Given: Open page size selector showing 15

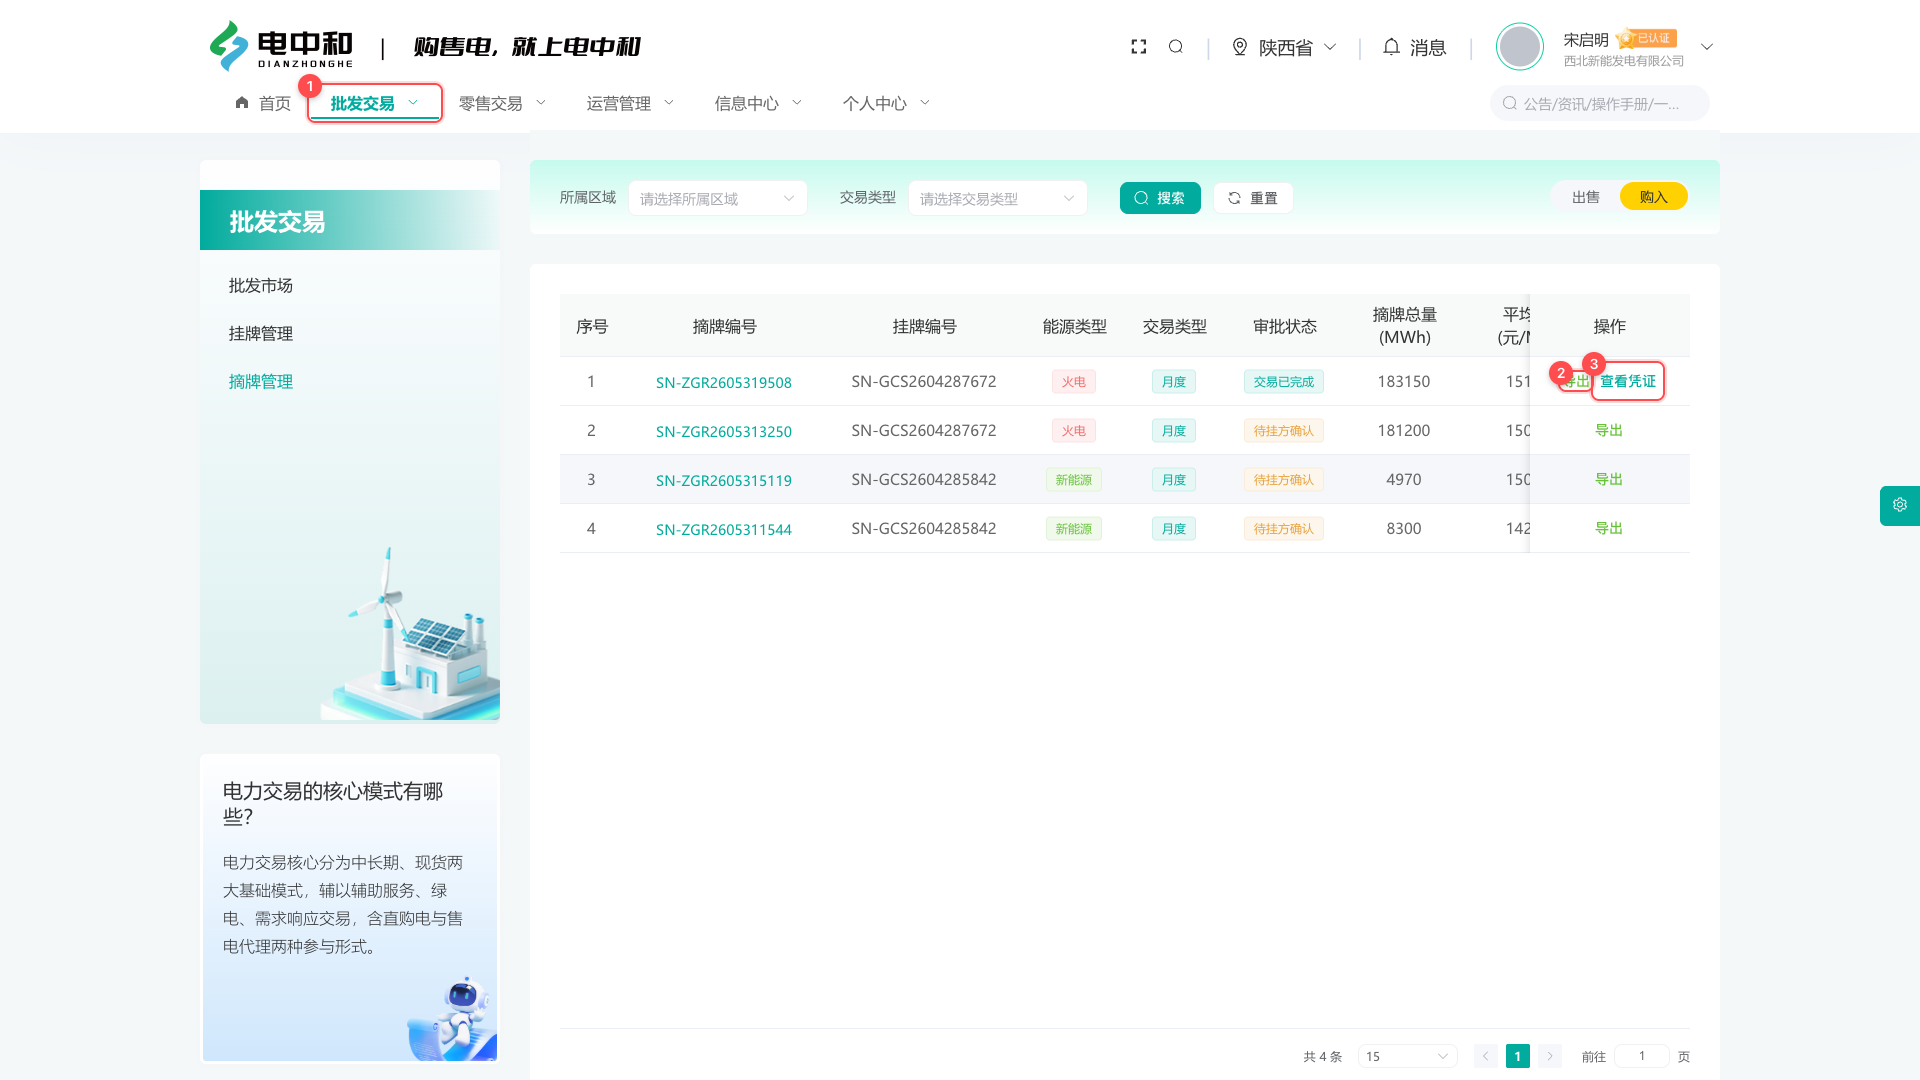Looking at the screenshot, I should (x=1408, y=1056).
